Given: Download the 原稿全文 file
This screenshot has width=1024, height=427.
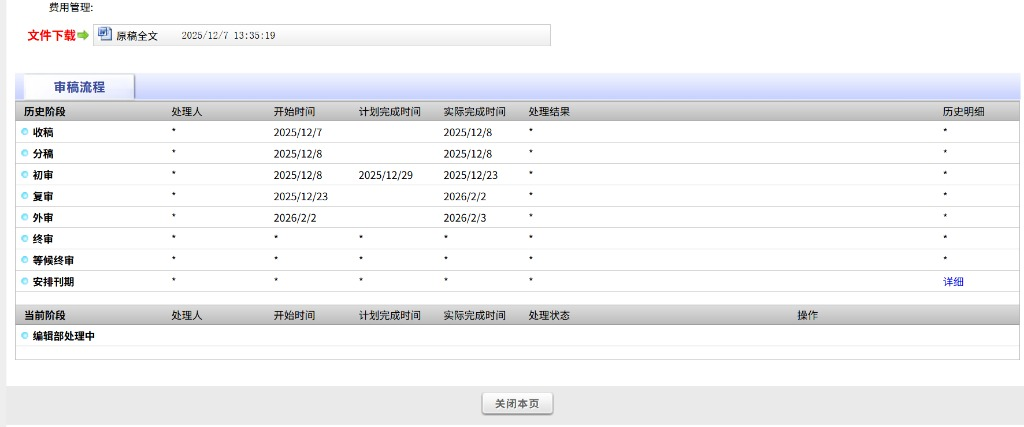Looking at the screenshot, I should coord(137,36).
